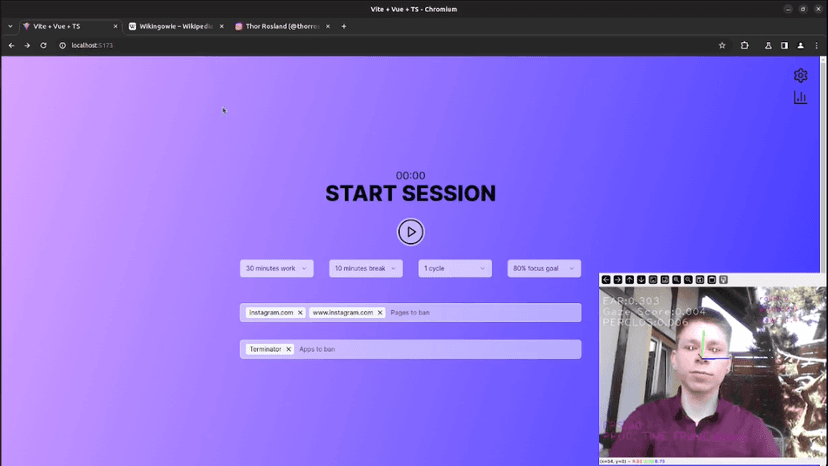This screenshot has width=828, height=466.
Task: Remove the www.instagram.com banned page tag
Action: point(380,313)
